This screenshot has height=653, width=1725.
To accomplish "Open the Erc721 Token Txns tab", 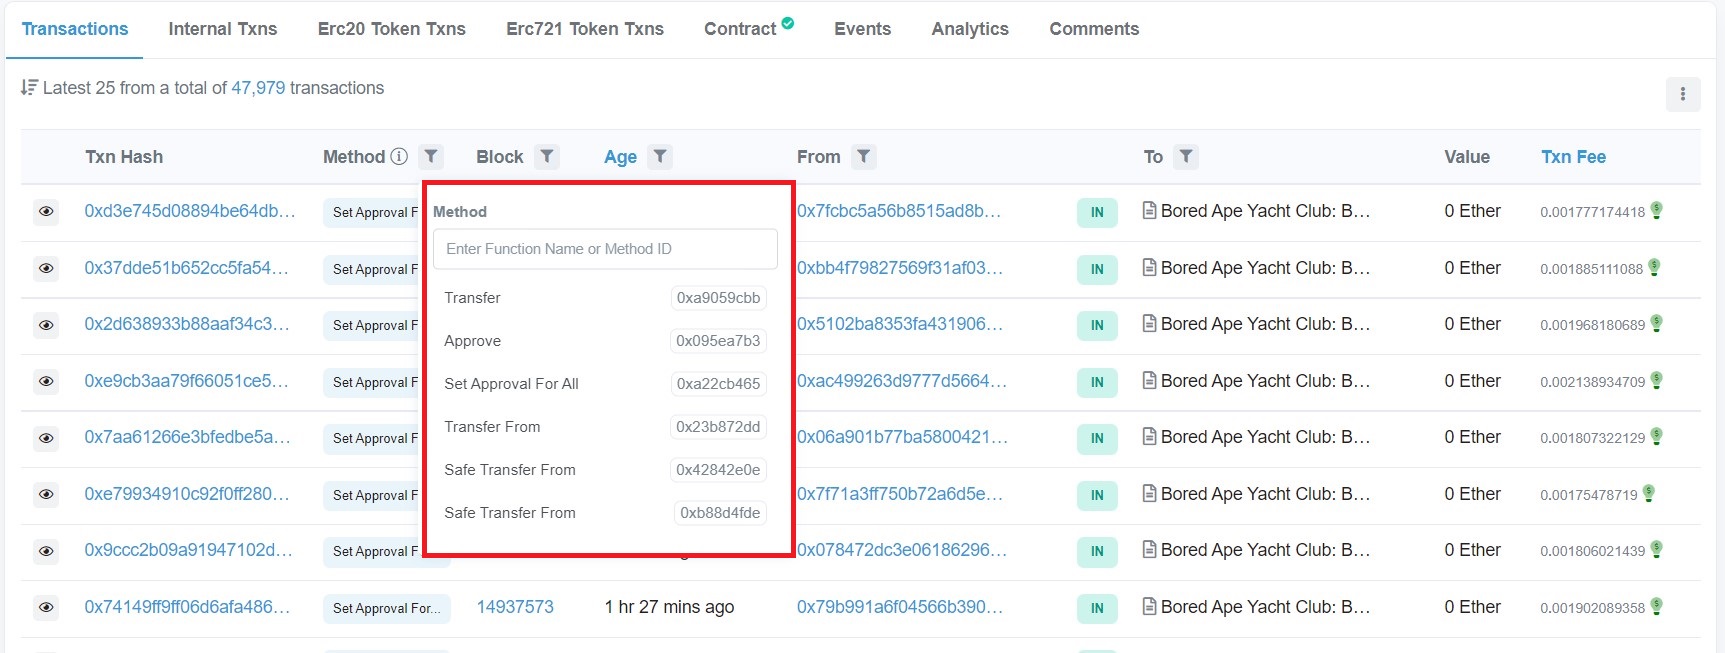I will click(x=584, y=29).
